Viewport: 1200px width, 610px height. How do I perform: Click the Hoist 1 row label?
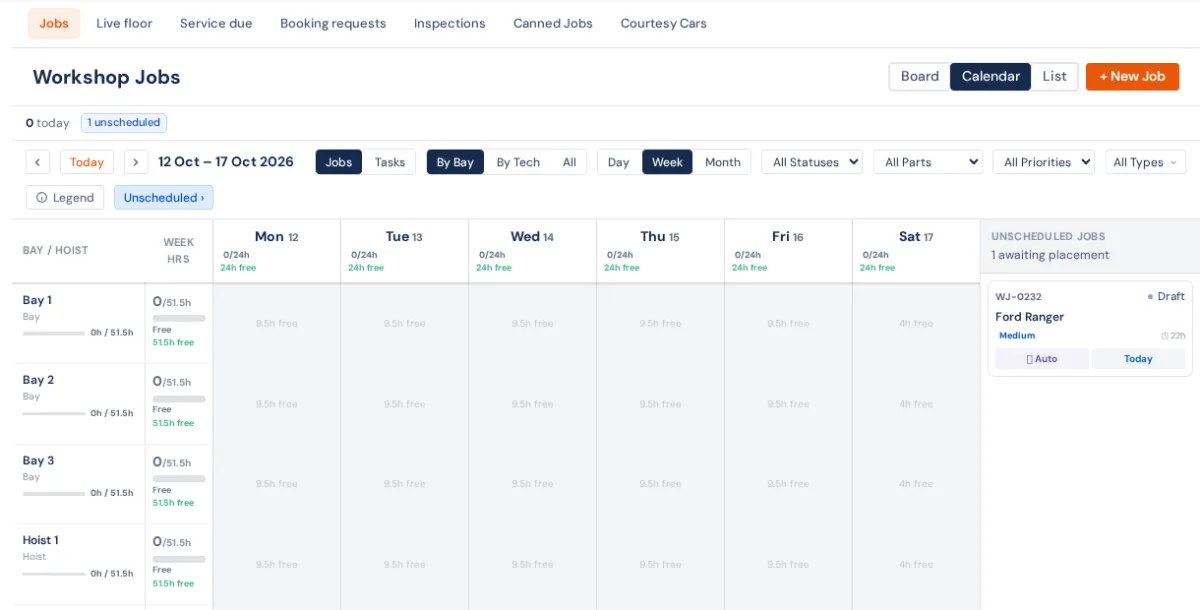coord(41,541)
